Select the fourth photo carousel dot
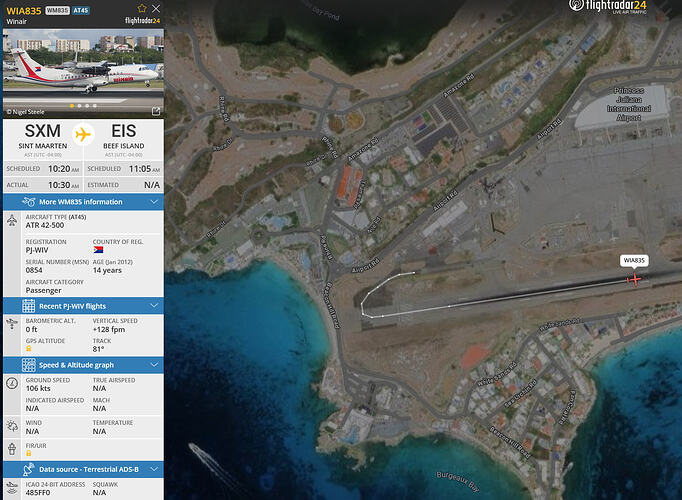The image size is (682, 500). [x=94, y=106]
